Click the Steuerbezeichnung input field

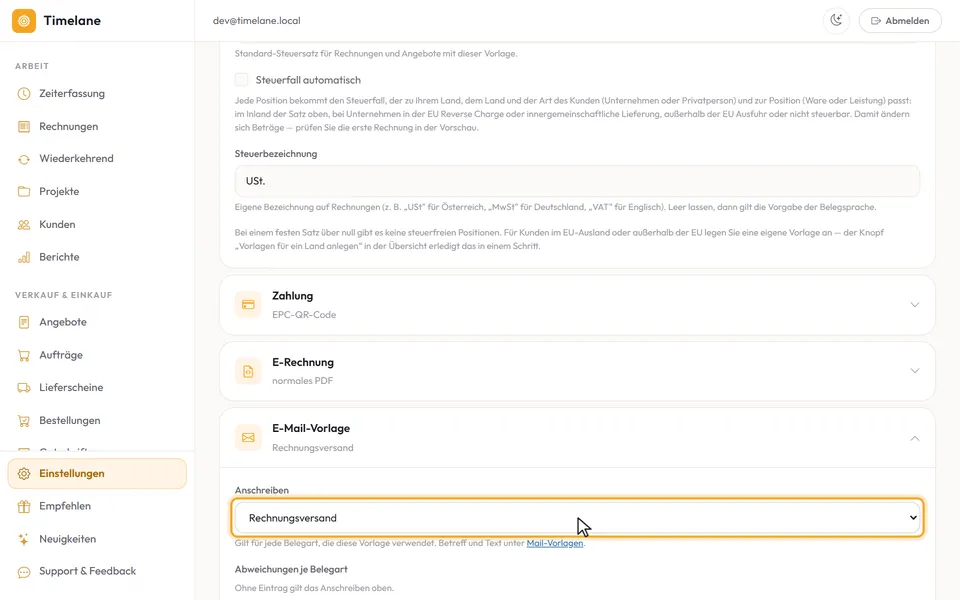point(577,181)
